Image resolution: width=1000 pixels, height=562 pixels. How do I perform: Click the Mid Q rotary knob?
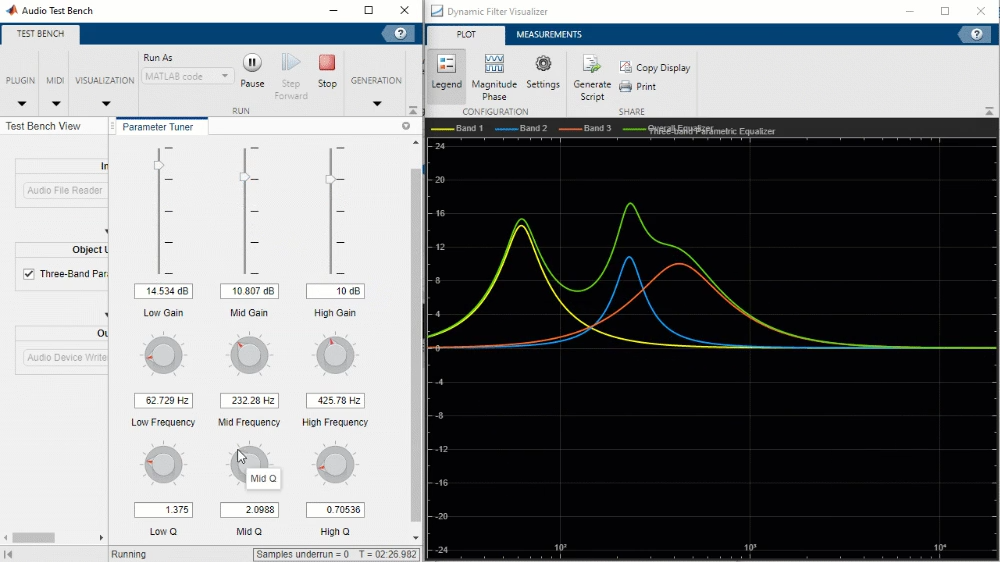249,464
